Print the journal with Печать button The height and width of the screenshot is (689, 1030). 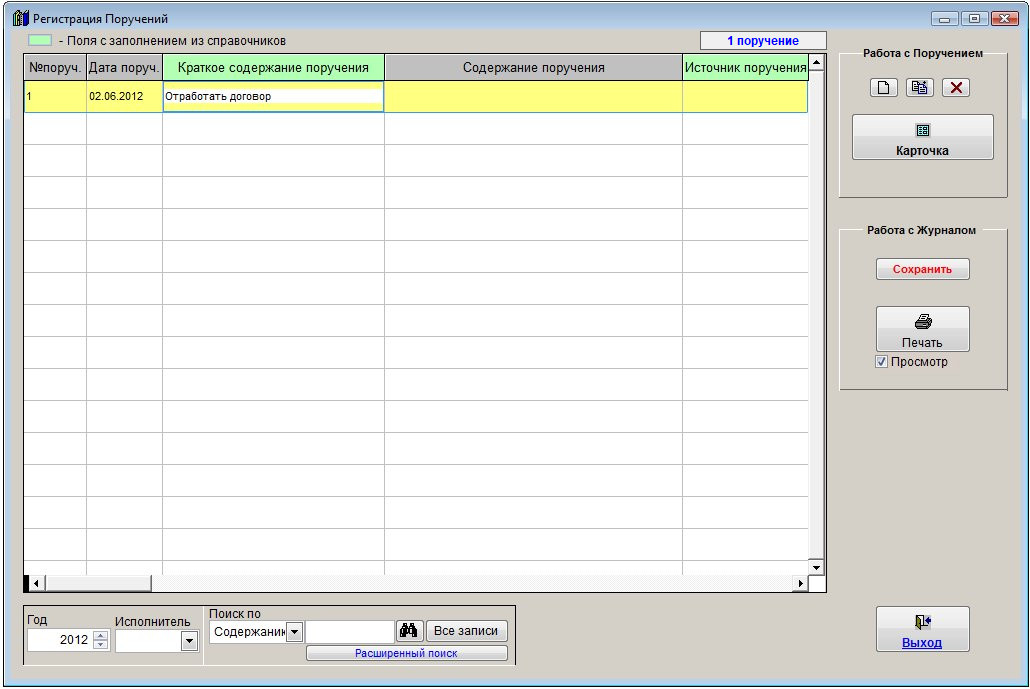click(x=922, y=329)
